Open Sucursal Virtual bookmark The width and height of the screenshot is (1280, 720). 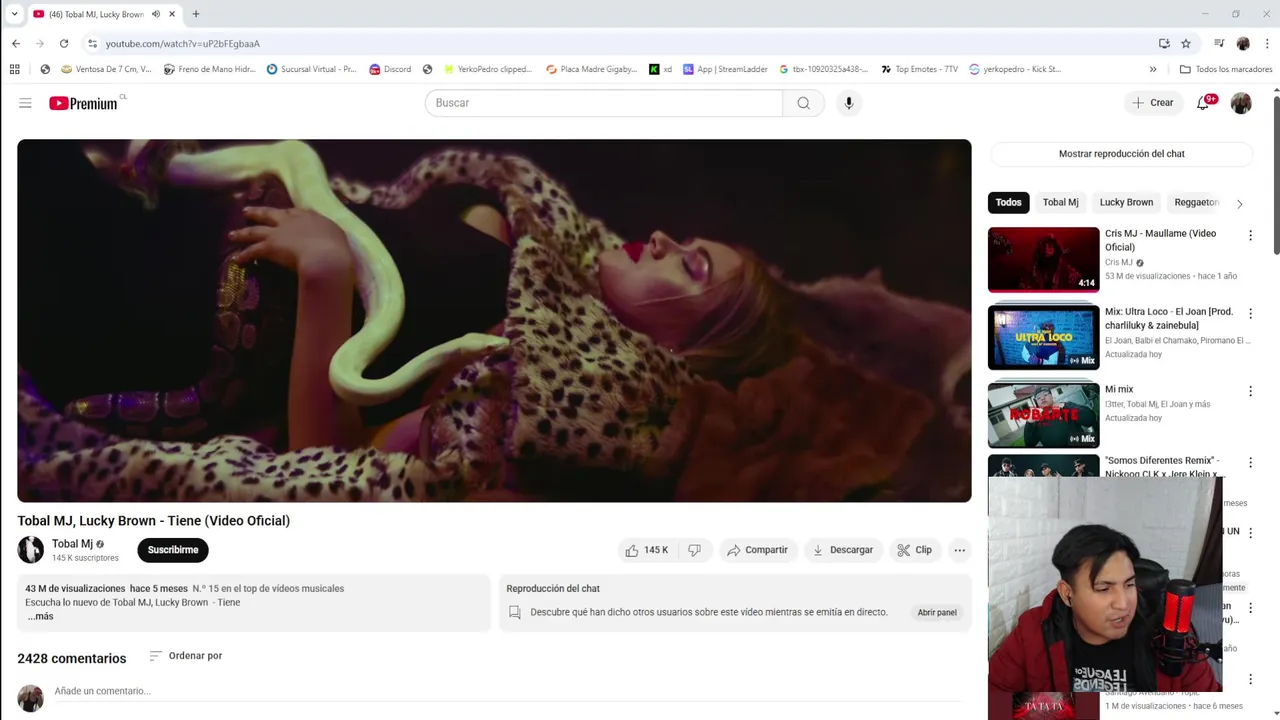(311, 69)
